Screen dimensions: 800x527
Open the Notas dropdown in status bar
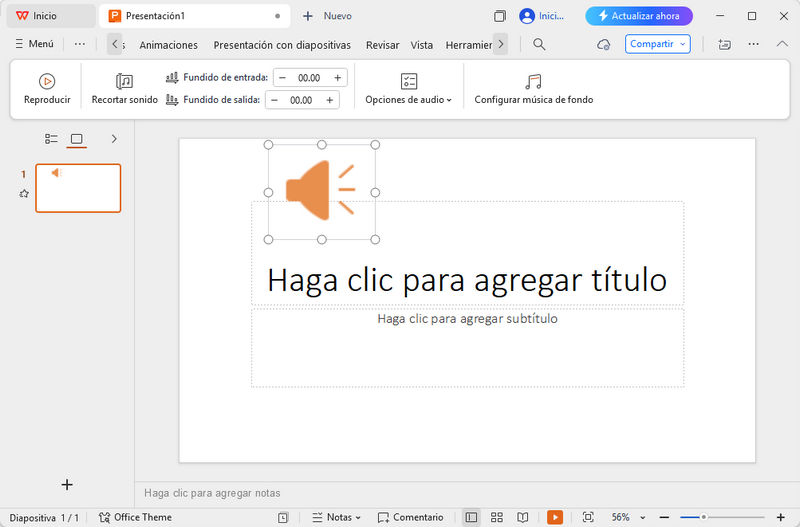pos(337,517)
